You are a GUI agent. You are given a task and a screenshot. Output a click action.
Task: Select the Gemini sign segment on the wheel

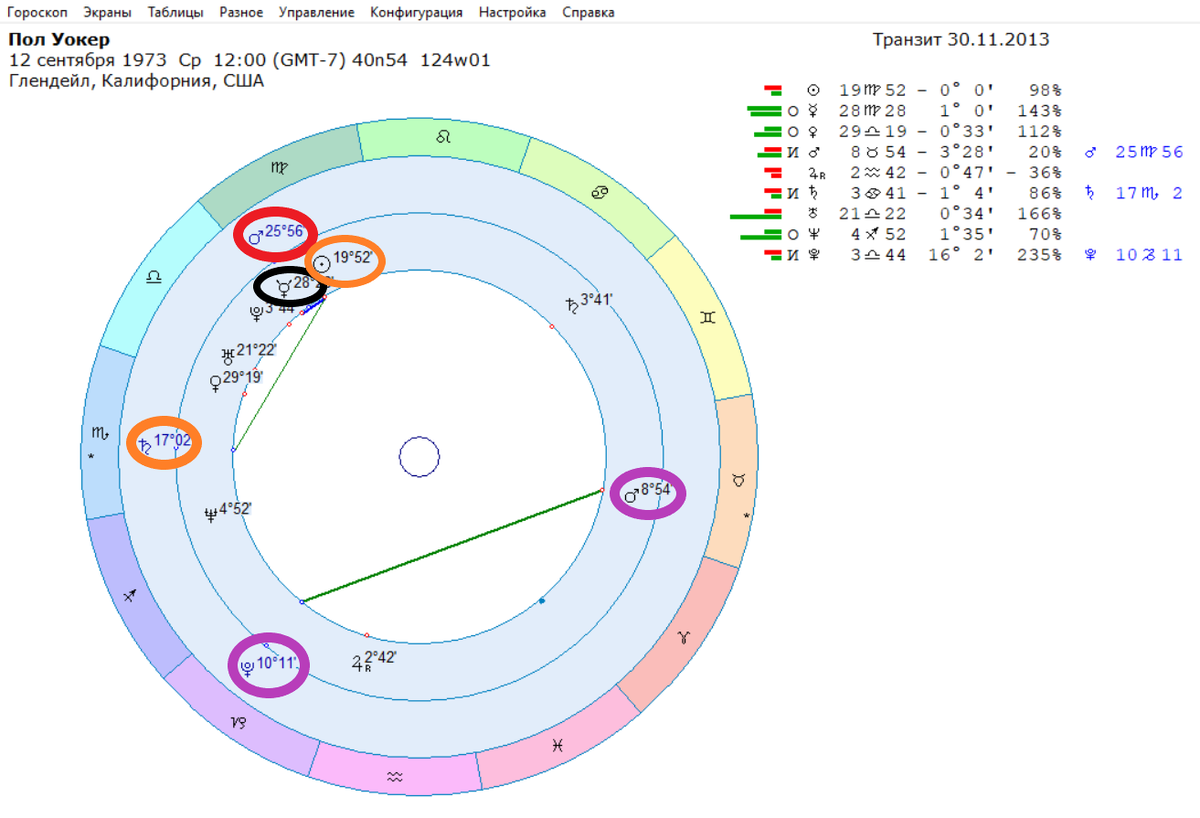[x=706, y=317]
